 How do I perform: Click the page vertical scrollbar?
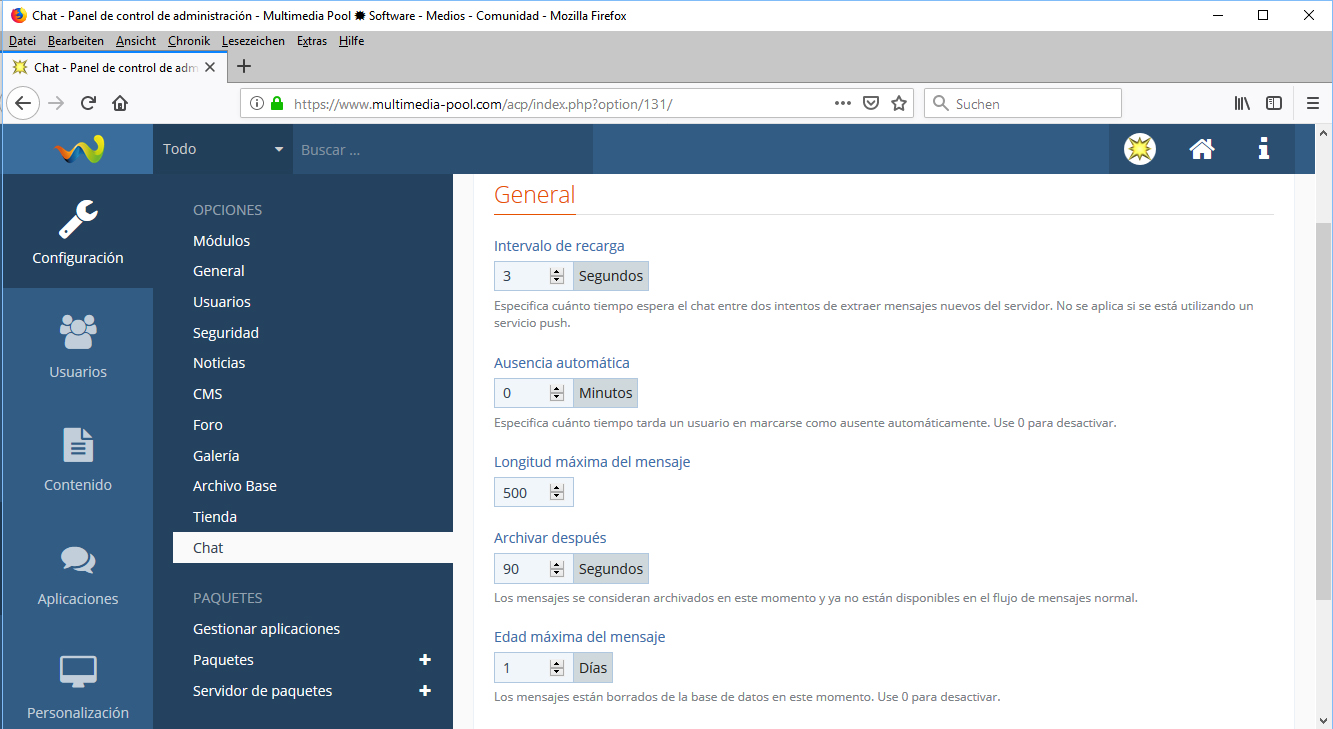tap(1322, 400)
